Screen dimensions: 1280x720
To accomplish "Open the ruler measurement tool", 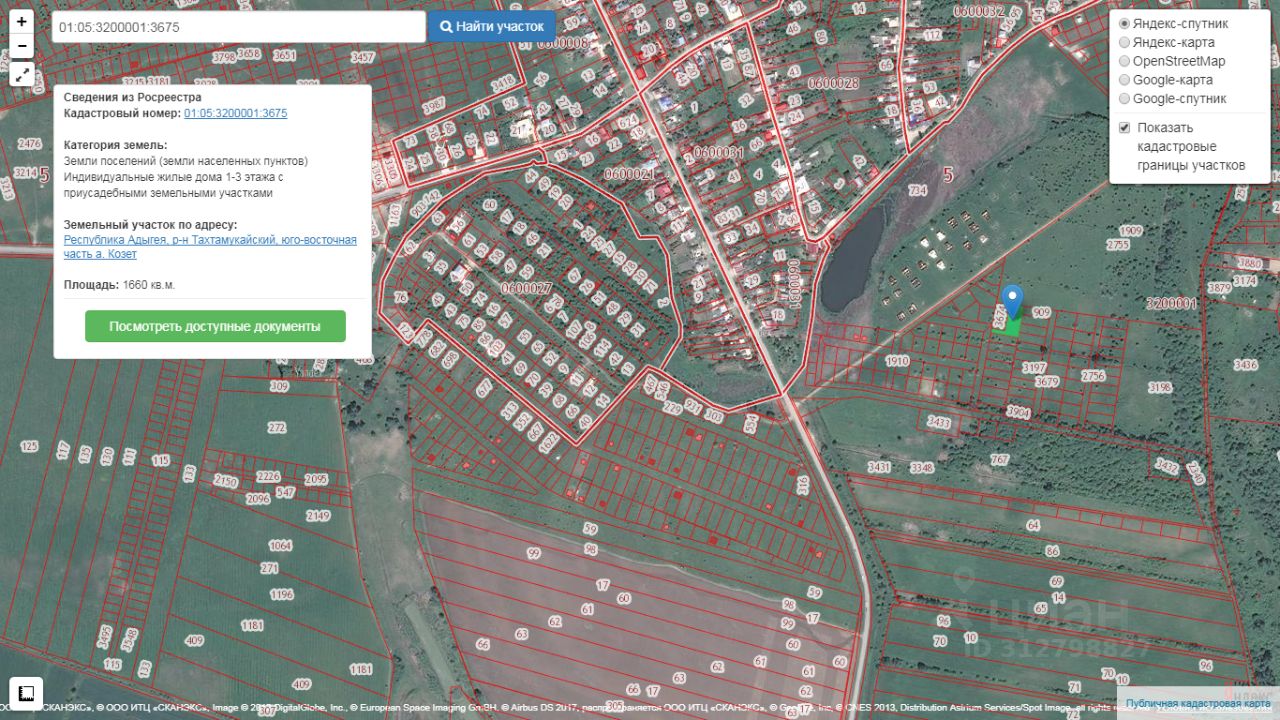I will [26, 692].
